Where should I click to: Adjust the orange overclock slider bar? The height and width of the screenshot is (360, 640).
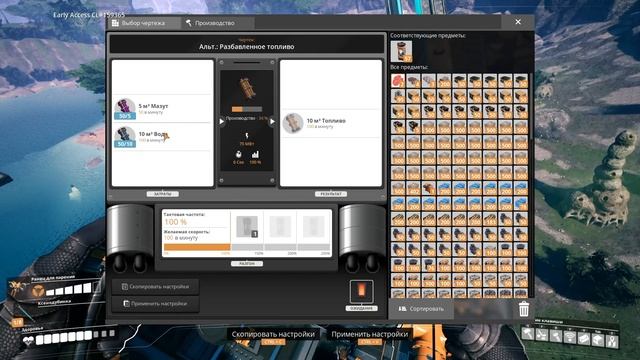click(197, 247)
